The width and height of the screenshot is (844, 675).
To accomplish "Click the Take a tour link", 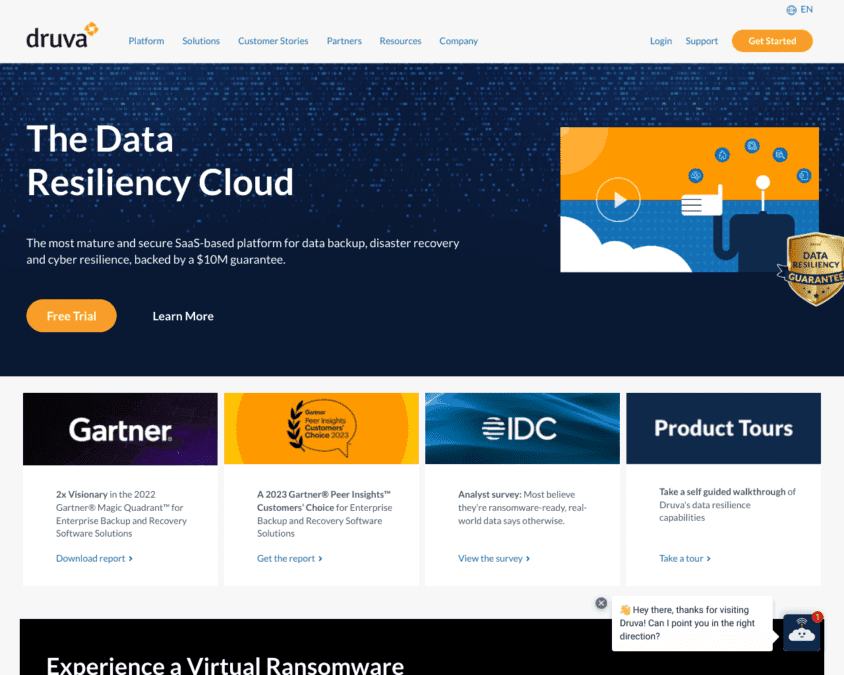I will tap(685, 559).
